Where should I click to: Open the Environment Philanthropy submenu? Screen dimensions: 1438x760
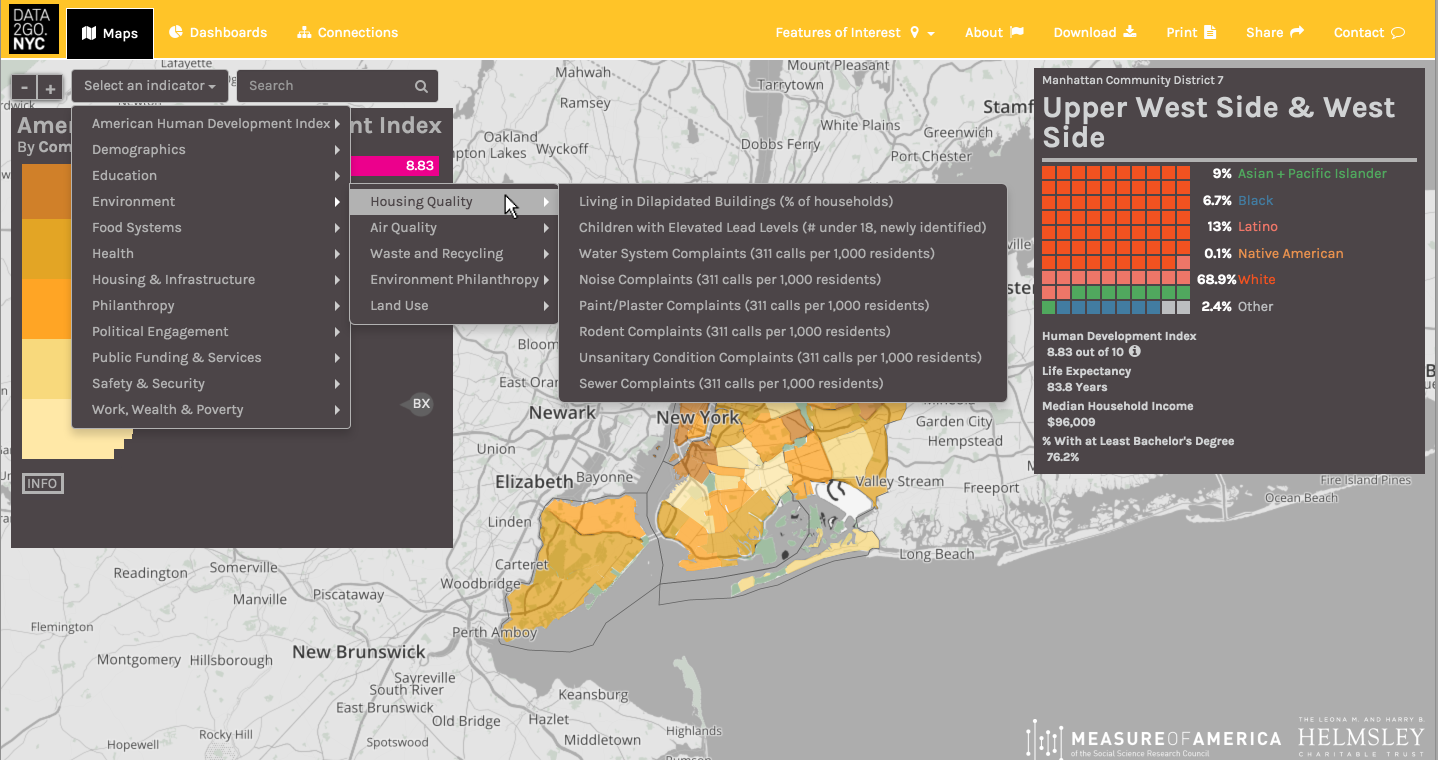pos(453,280)
